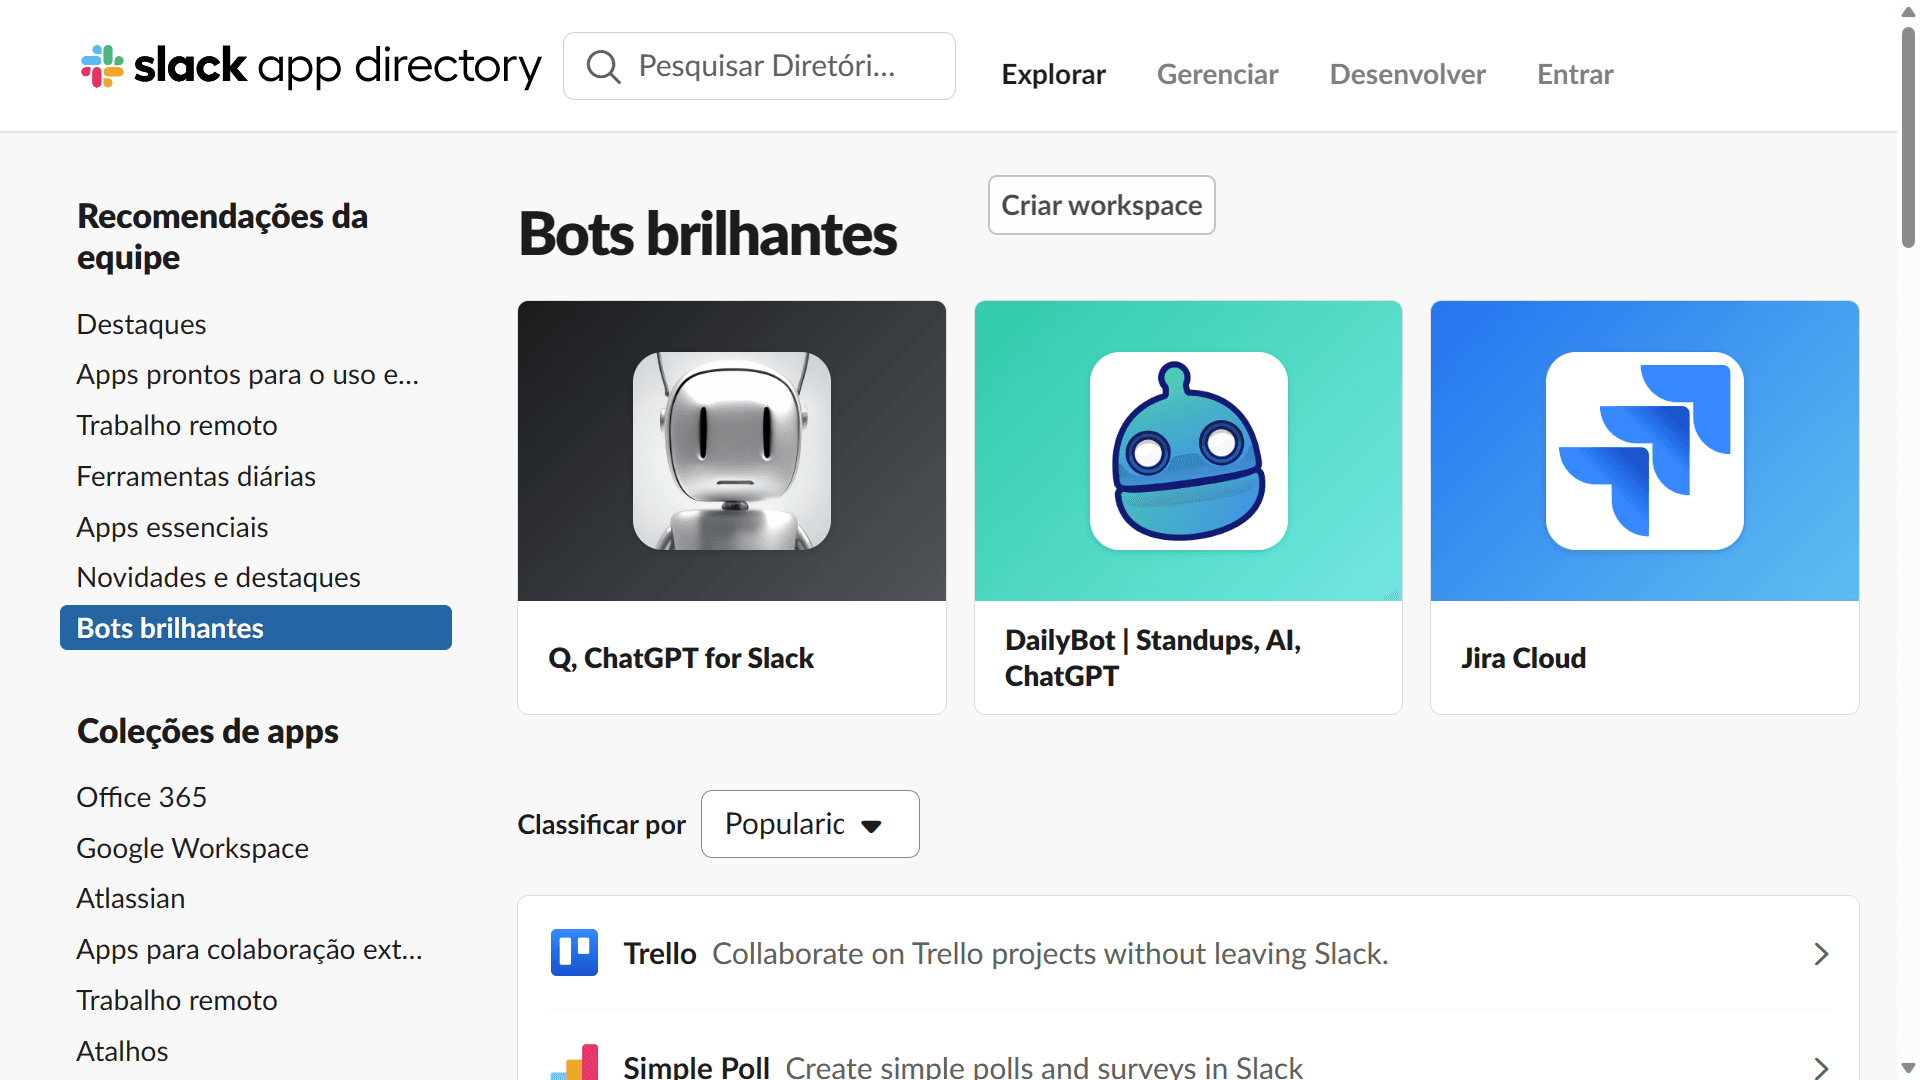This screenshot has width=1920, height=1080.
Task: Click the Desenvolver navigation menu item
Action: (1408, 71)
